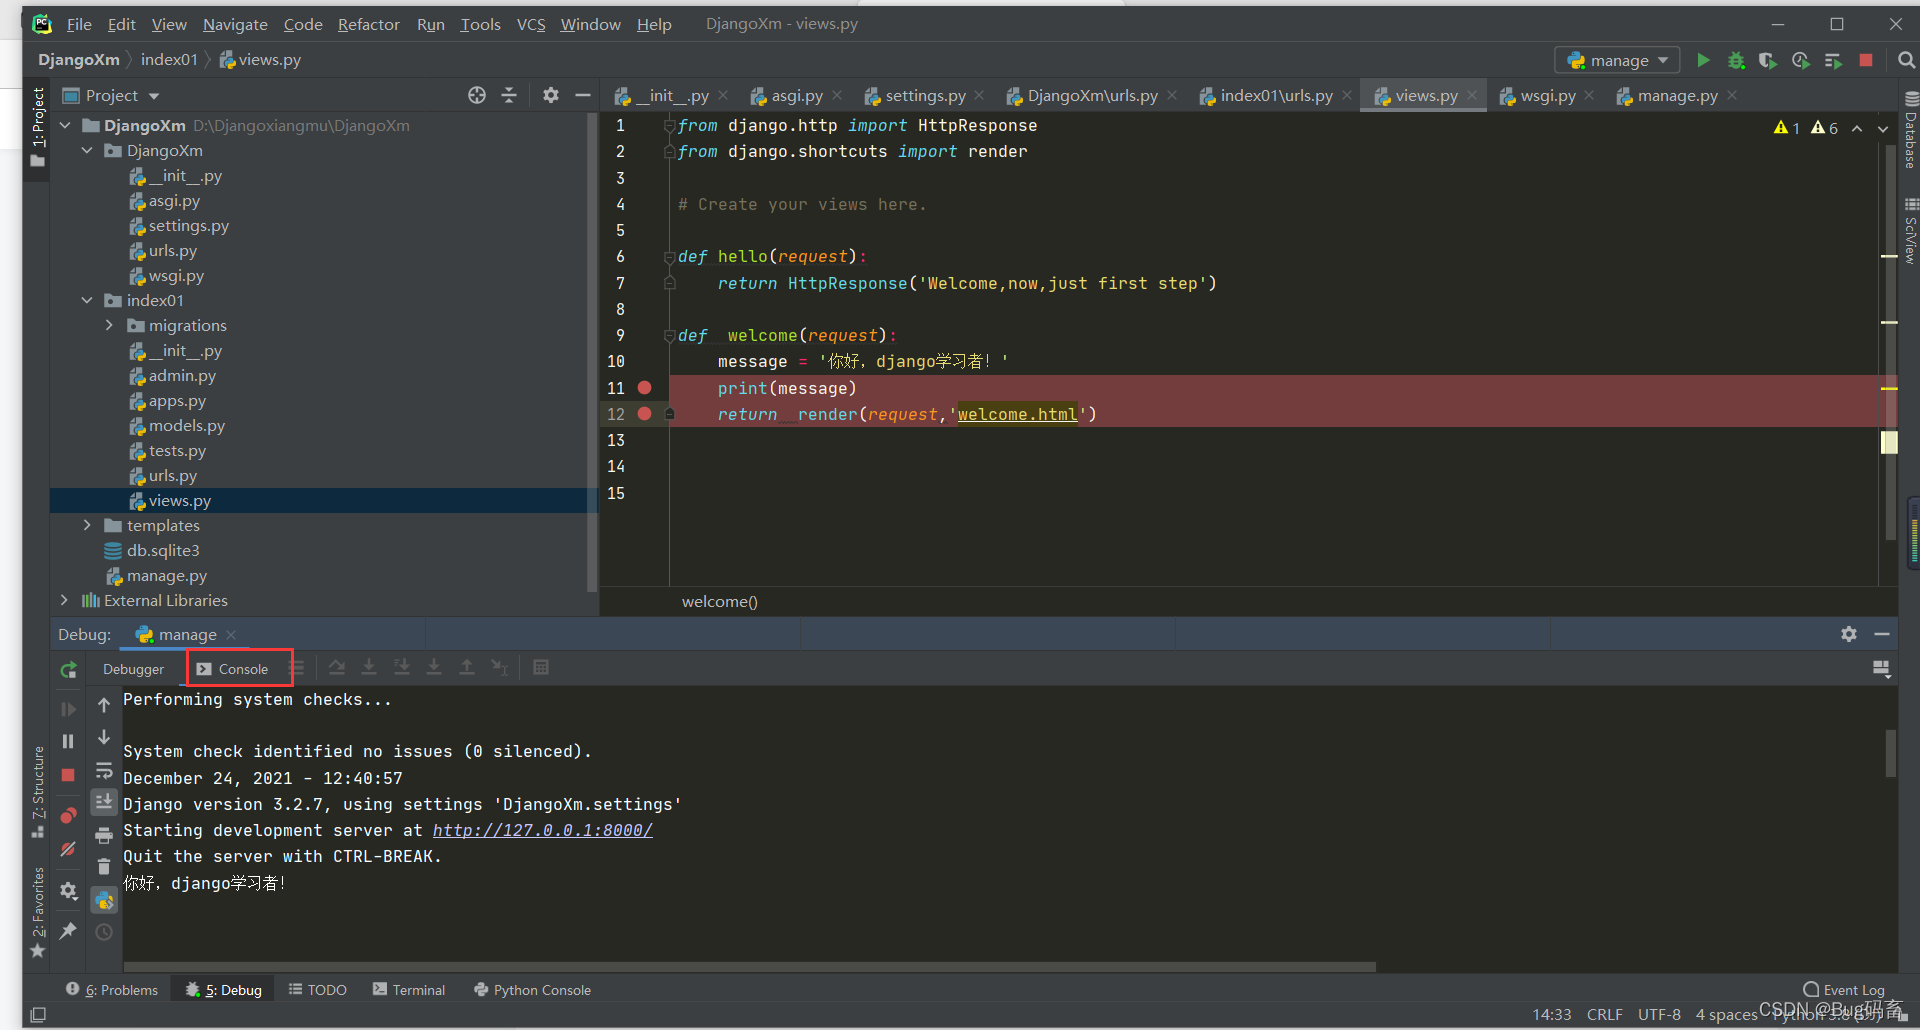Switch to index01\urls.py editor tab
The image size is (1920, 1030).
[1276, 96]
